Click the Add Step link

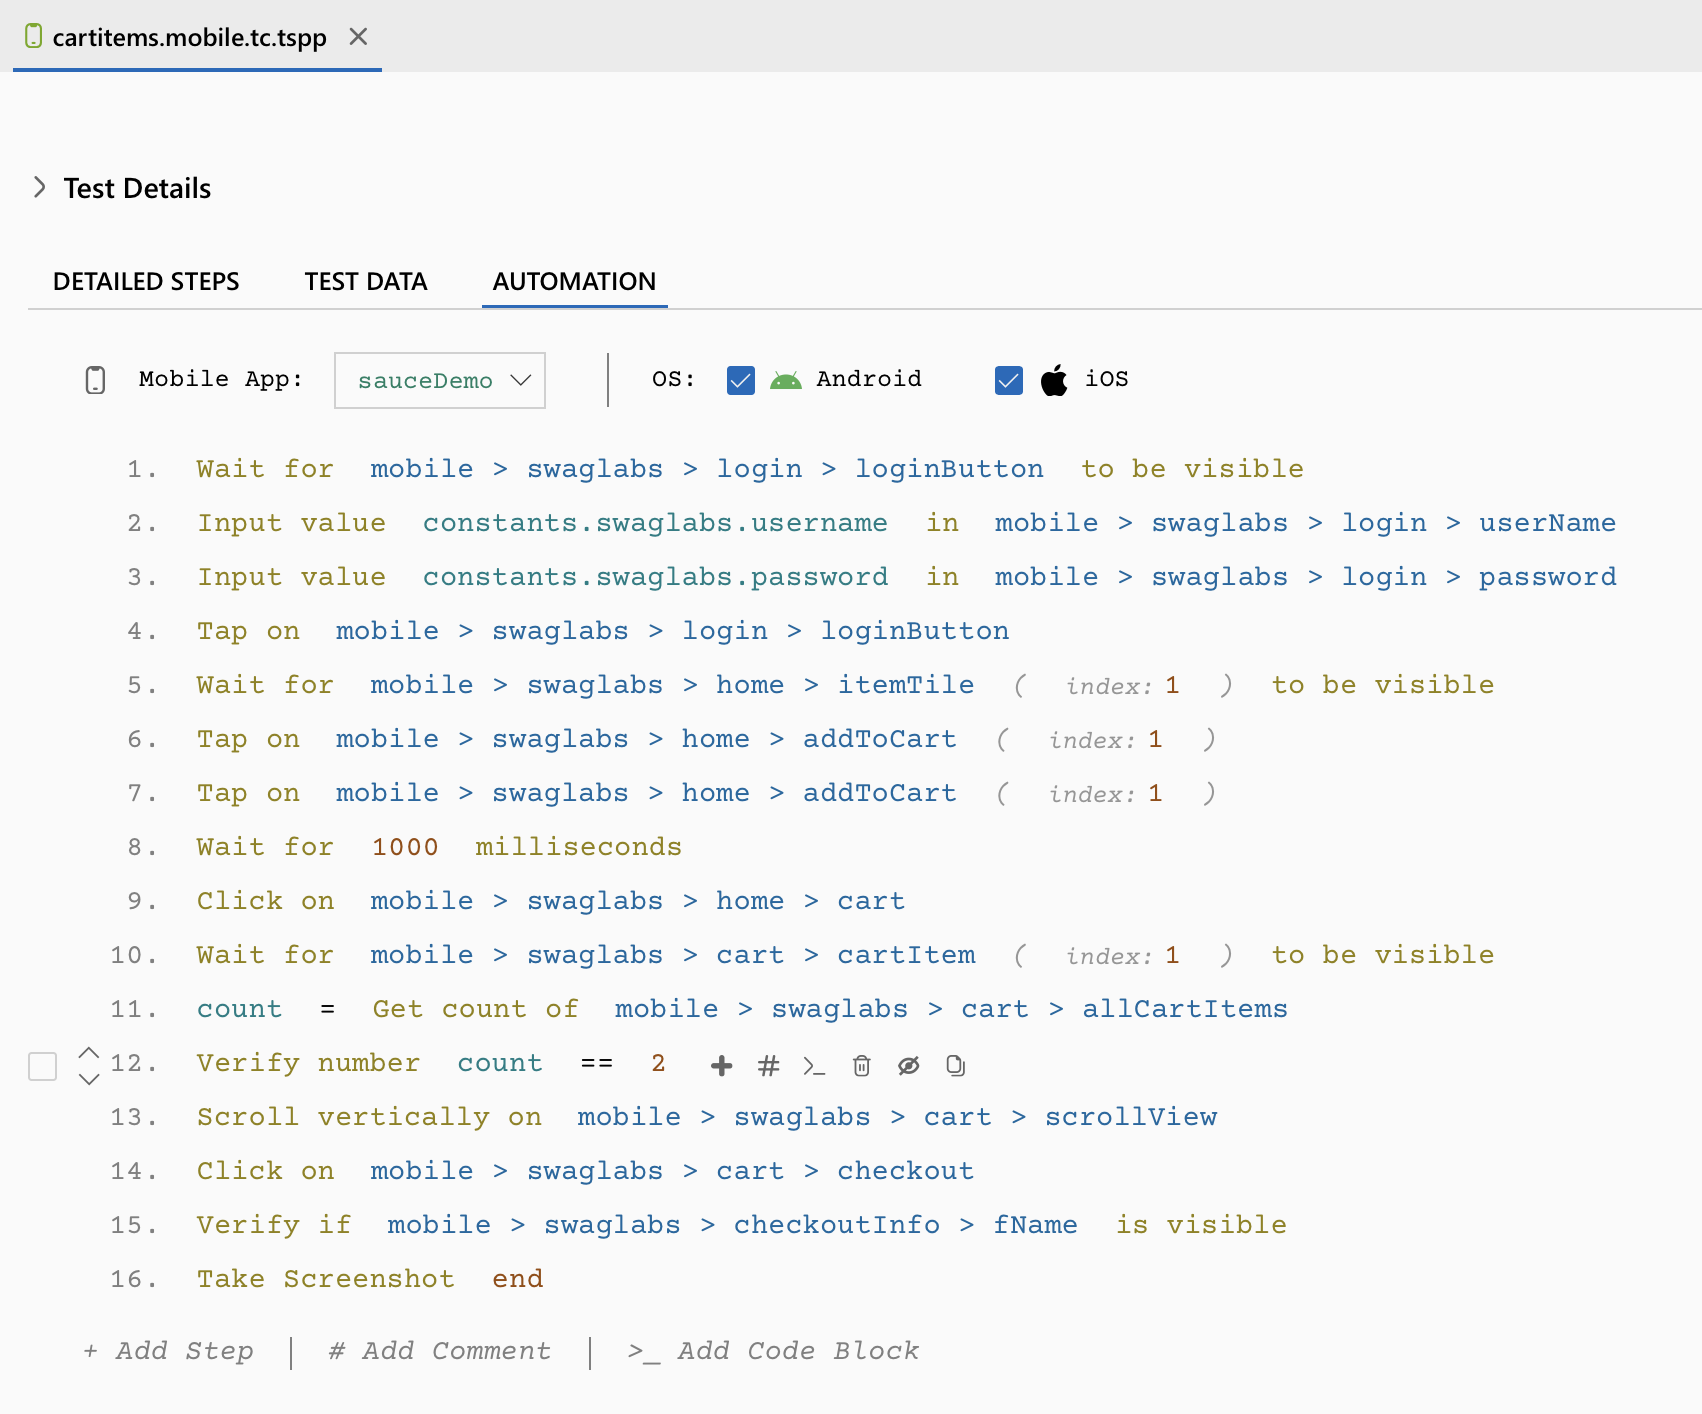coord(169,1351)
